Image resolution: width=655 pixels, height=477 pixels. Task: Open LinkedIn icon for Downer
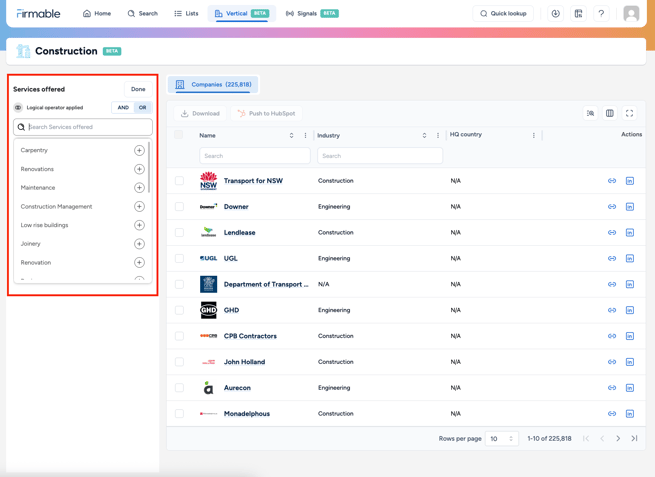tap(630, 207)
